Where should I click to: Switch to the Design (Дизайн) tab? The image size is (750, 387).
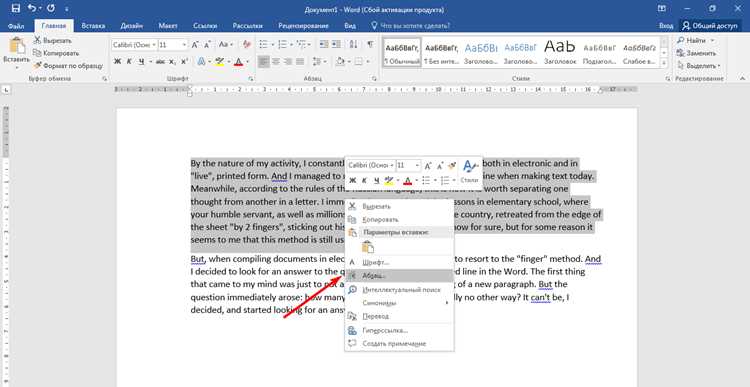pos(132,26)
